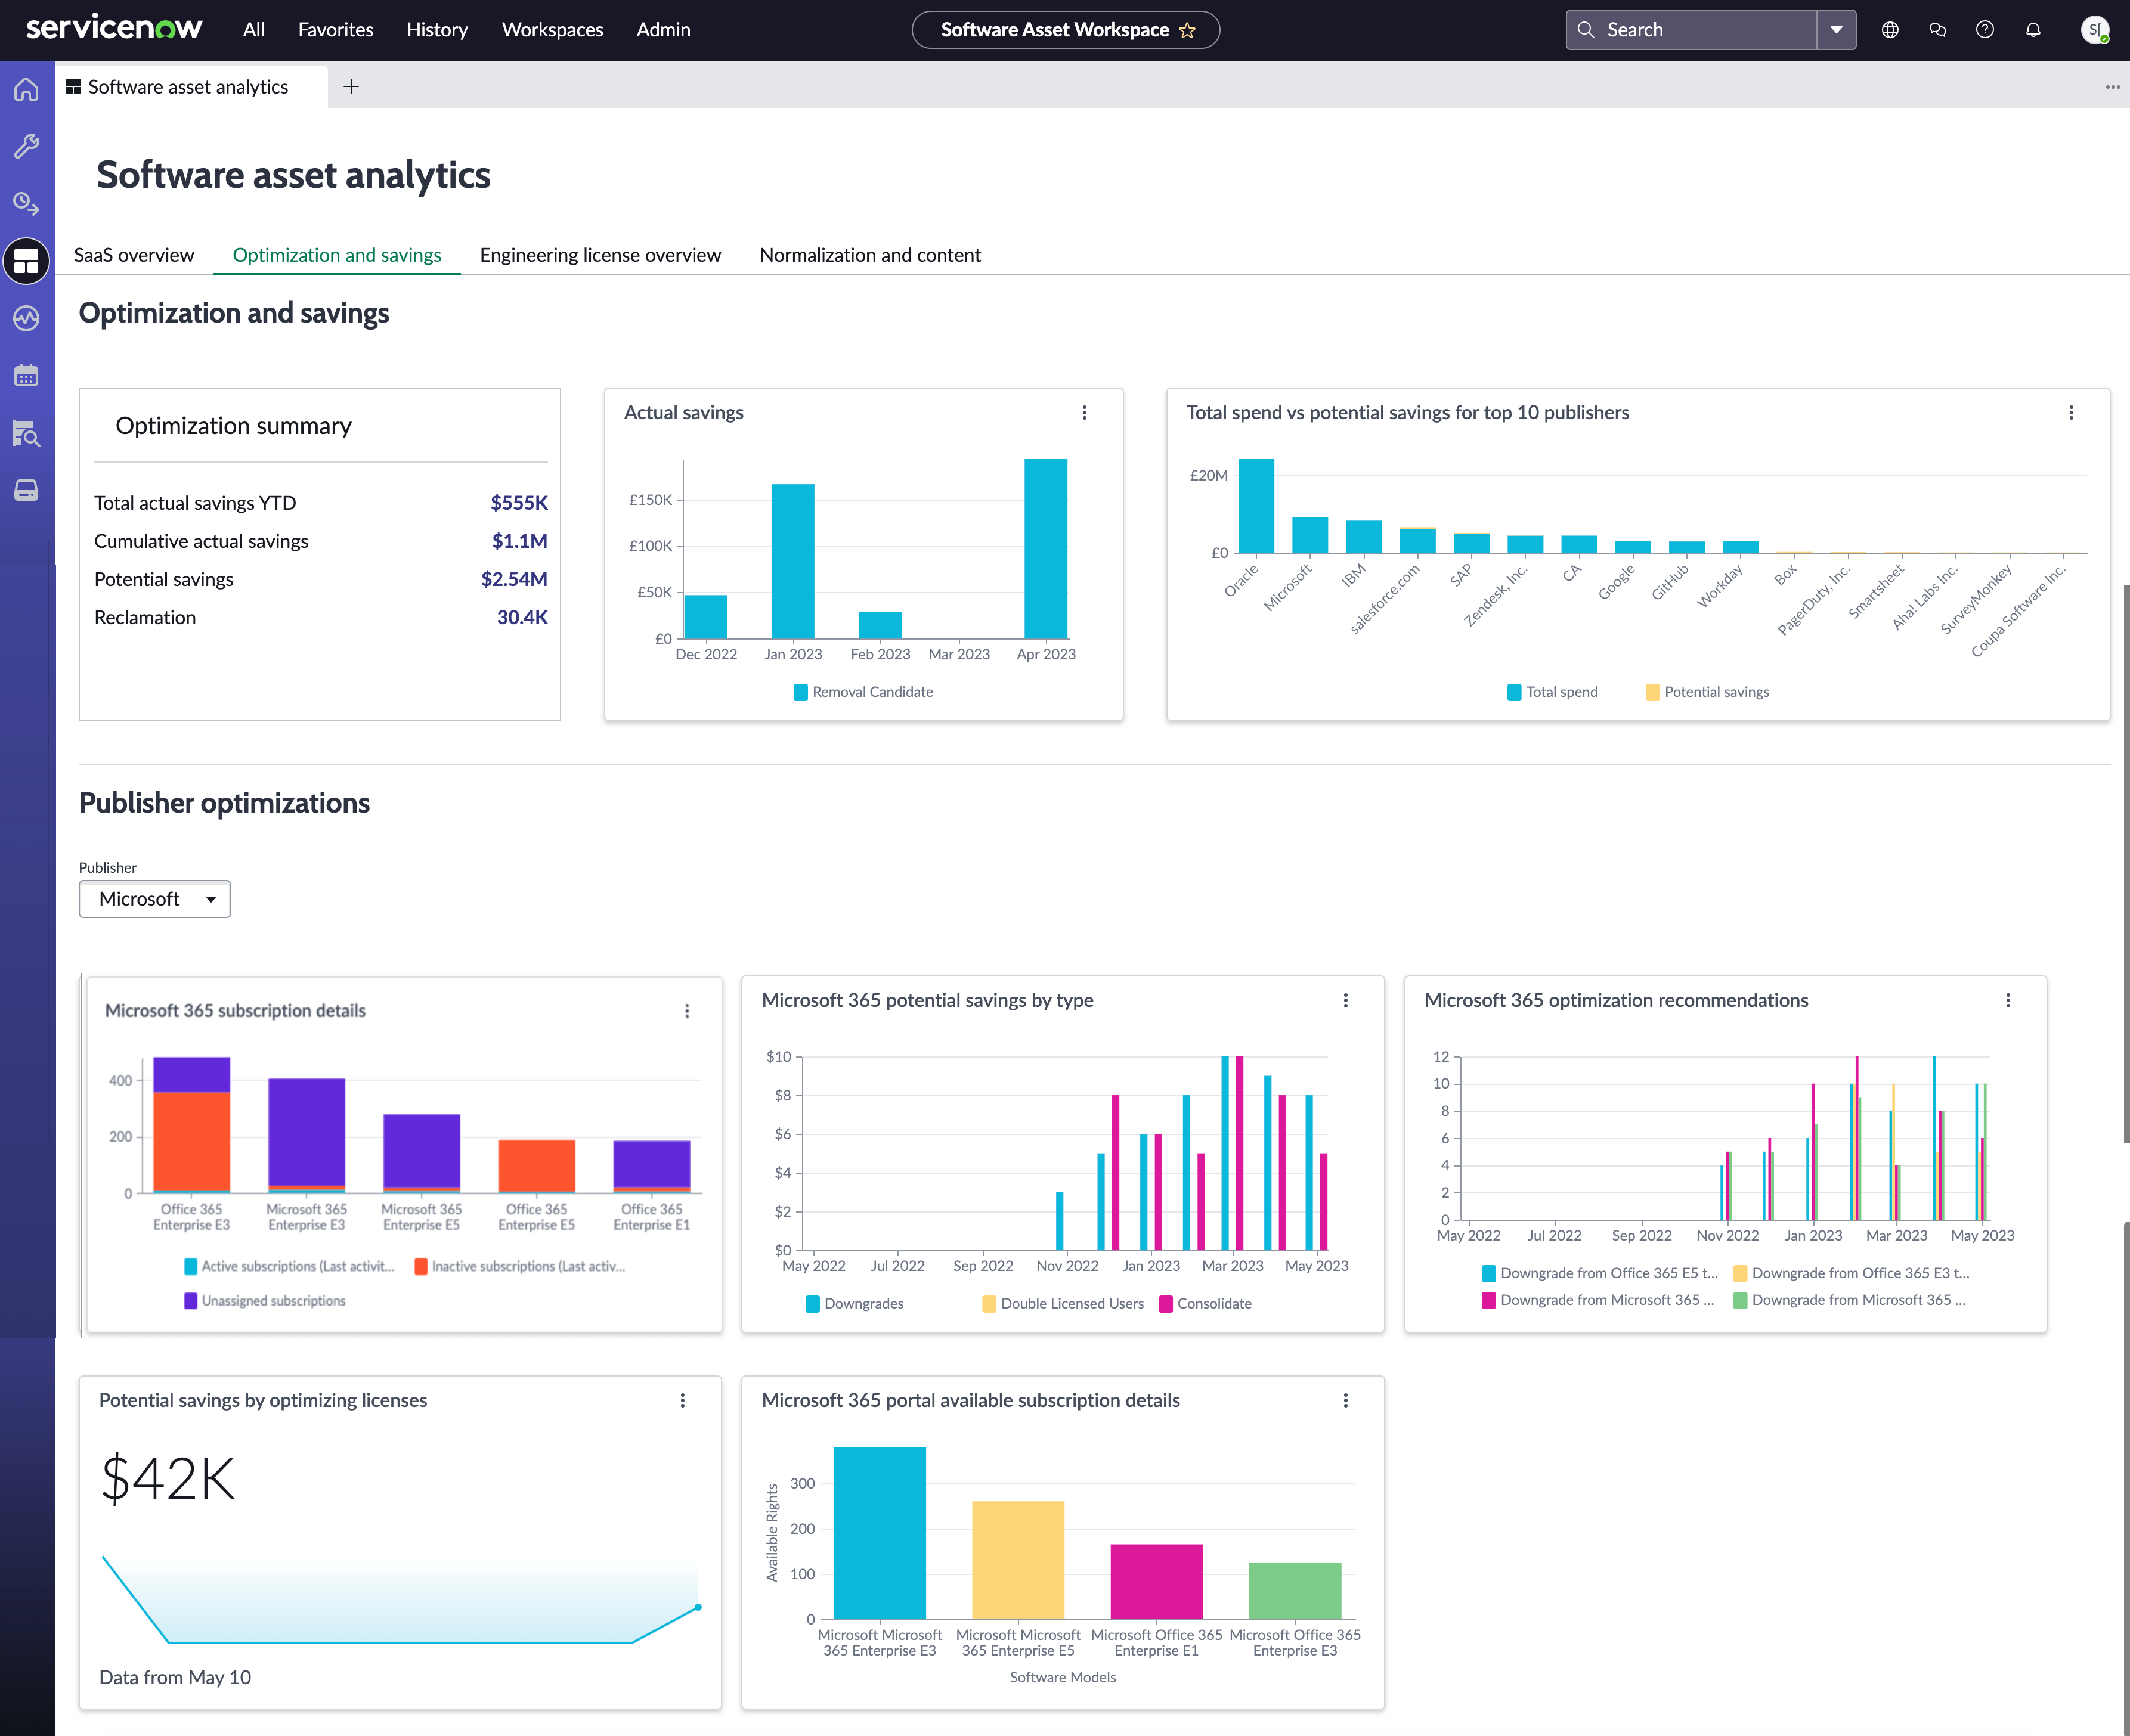Open Potential savings by optimizing licenses options
The height and width of the screenshot is (1736, 2130).
tap(683, 1401)
